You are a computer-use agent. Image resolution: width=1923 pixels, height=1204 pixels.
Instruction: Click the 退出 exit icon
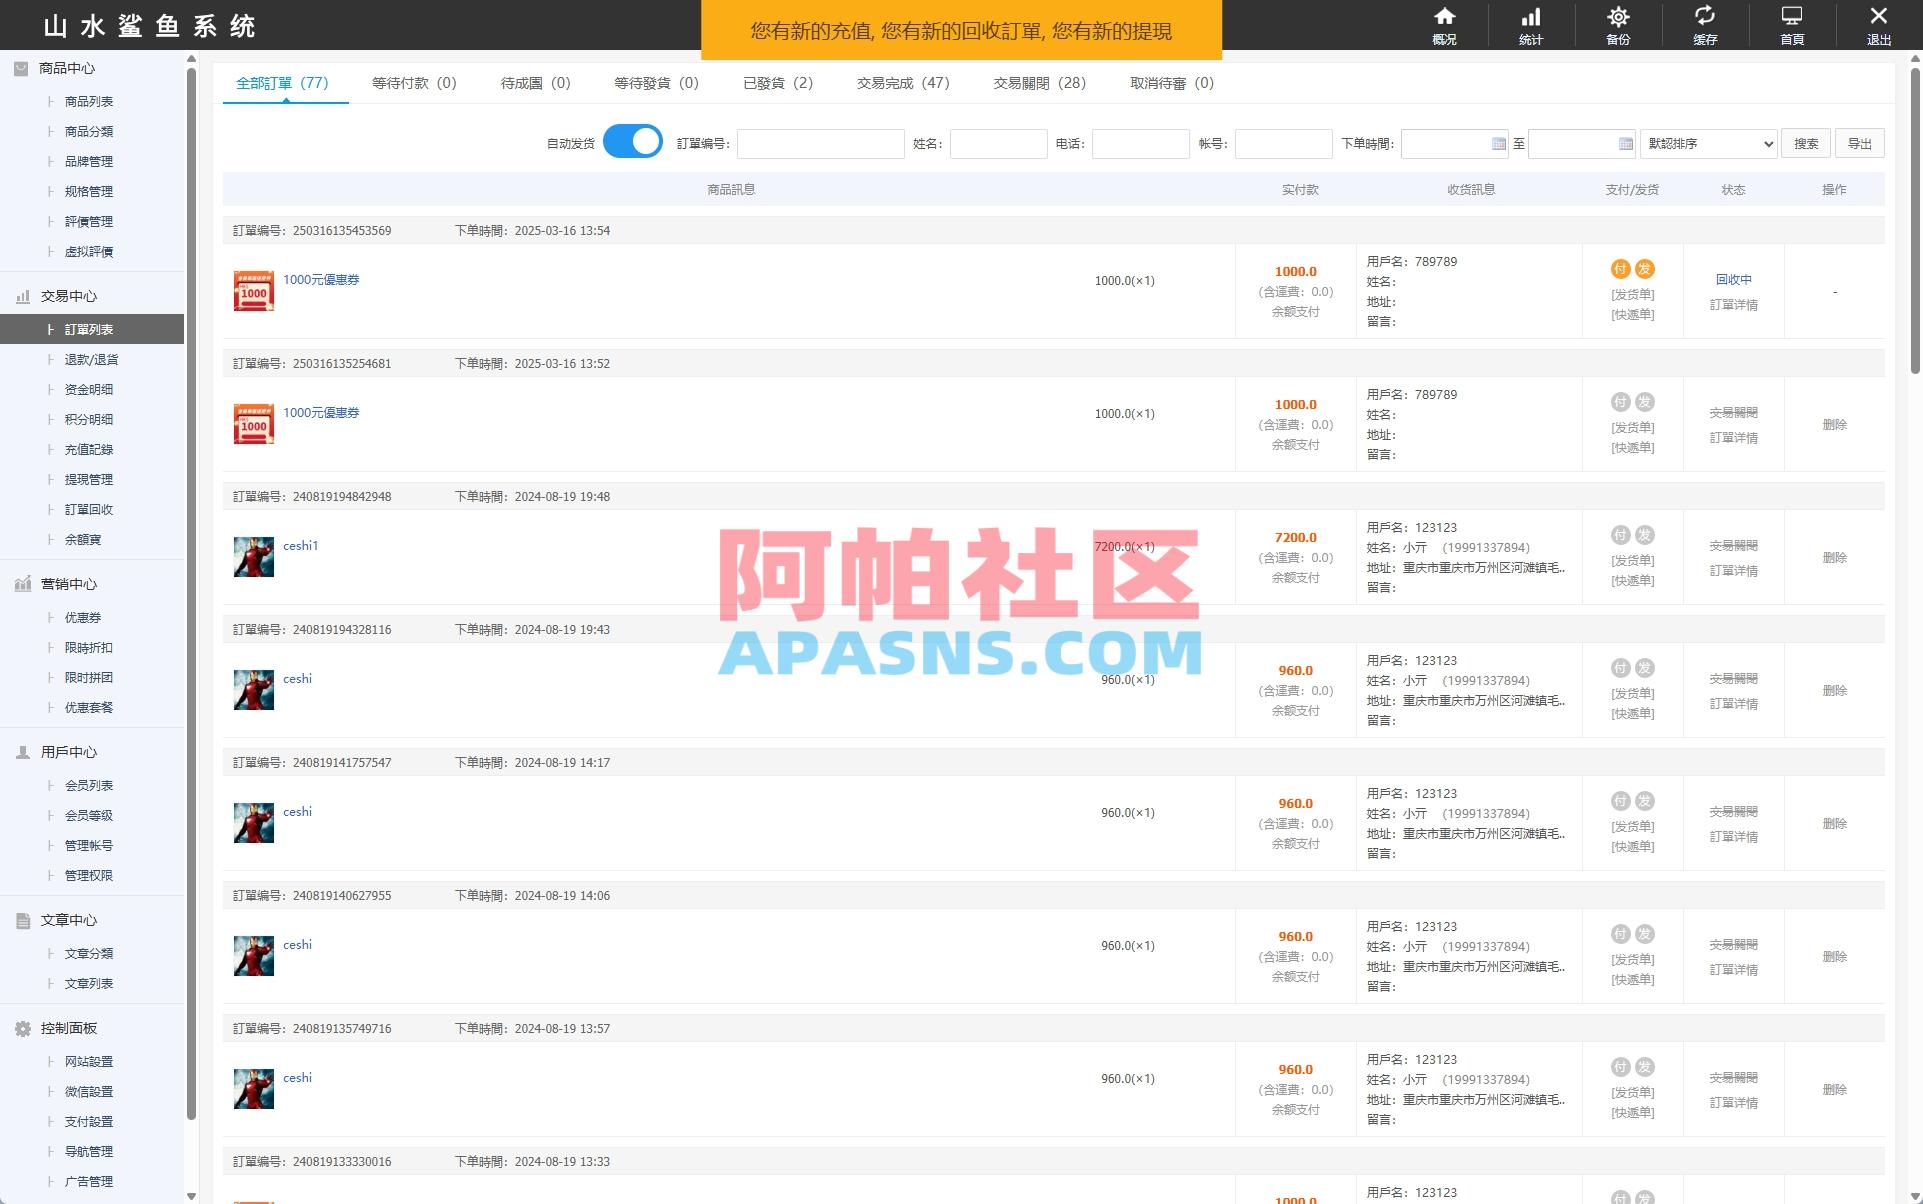(1878, 22)
